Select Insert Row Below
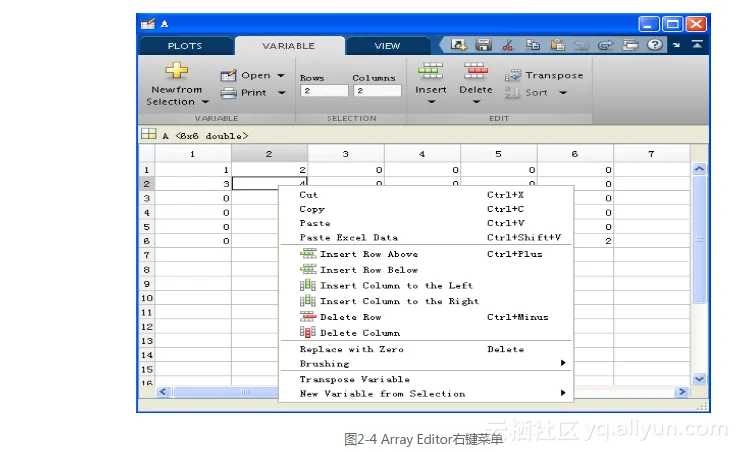This screenshot has width=739, height=452. (427, 270)
